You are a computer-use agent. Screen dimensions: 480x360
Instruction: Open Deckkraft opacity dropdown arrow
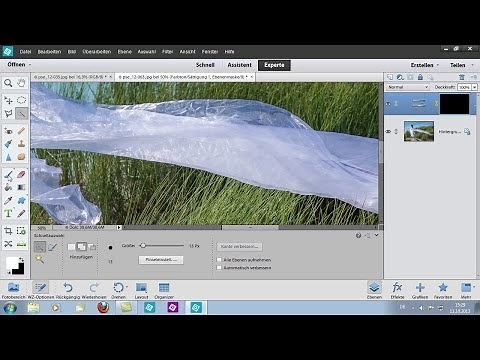coord(474,87)
